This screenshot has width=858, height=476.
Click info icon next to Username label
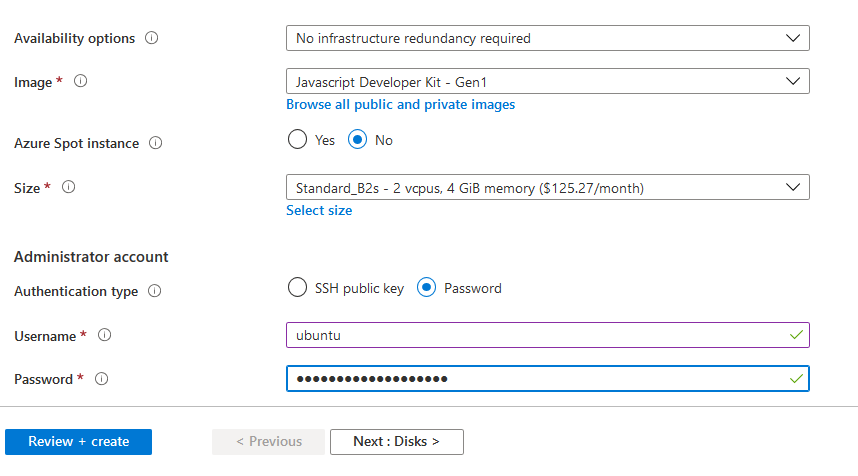pyautogui.click(x=105, y=335)
